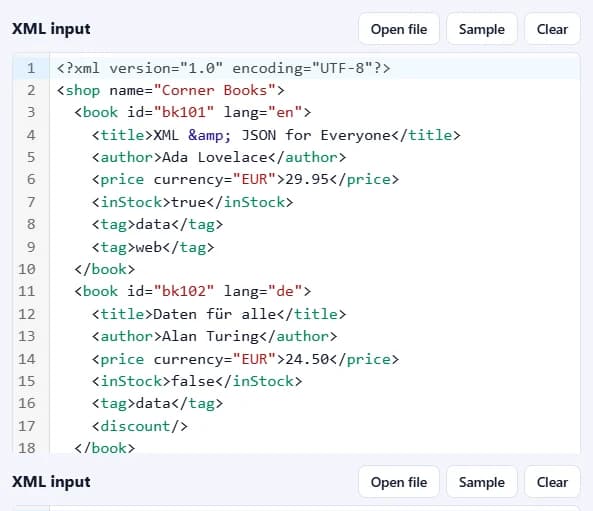Click line number 17 in the gutter
593x511 pixels.
(x=27, y=426)
